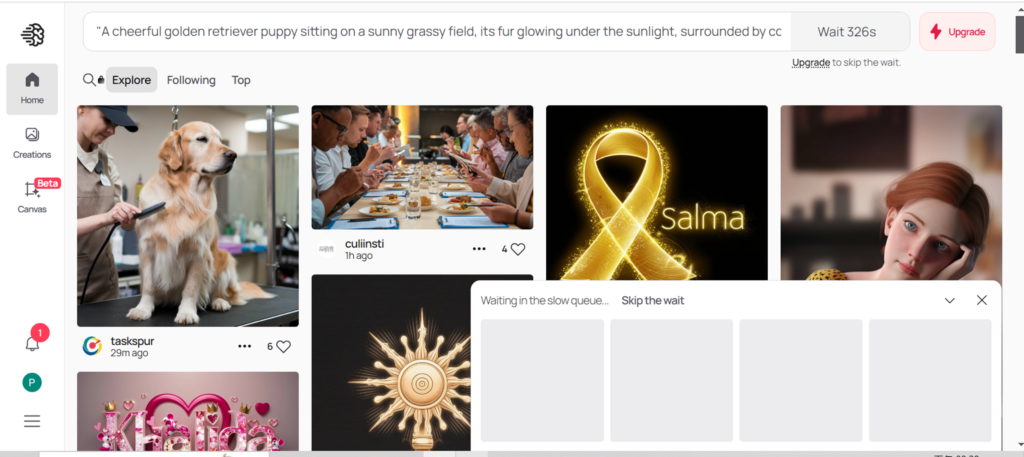Switch to the Following tab
Viewport: 1024px width, 457px height.
(191, 80)
